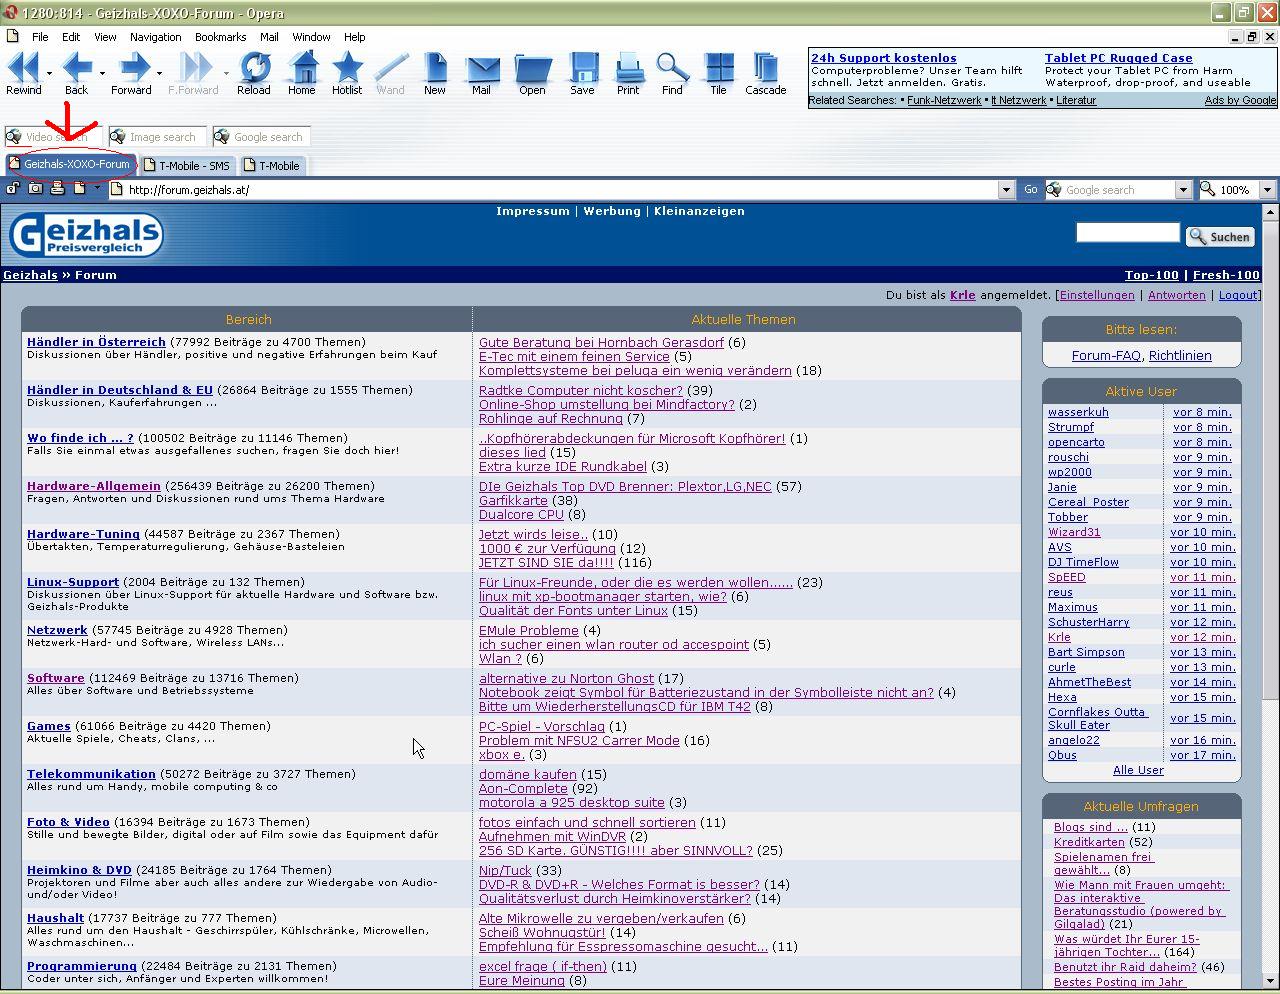Expand the Rewind button dropdown arrow
Image resolution: width=1280 pixels, height=994 pixels.
click(49, 73)
